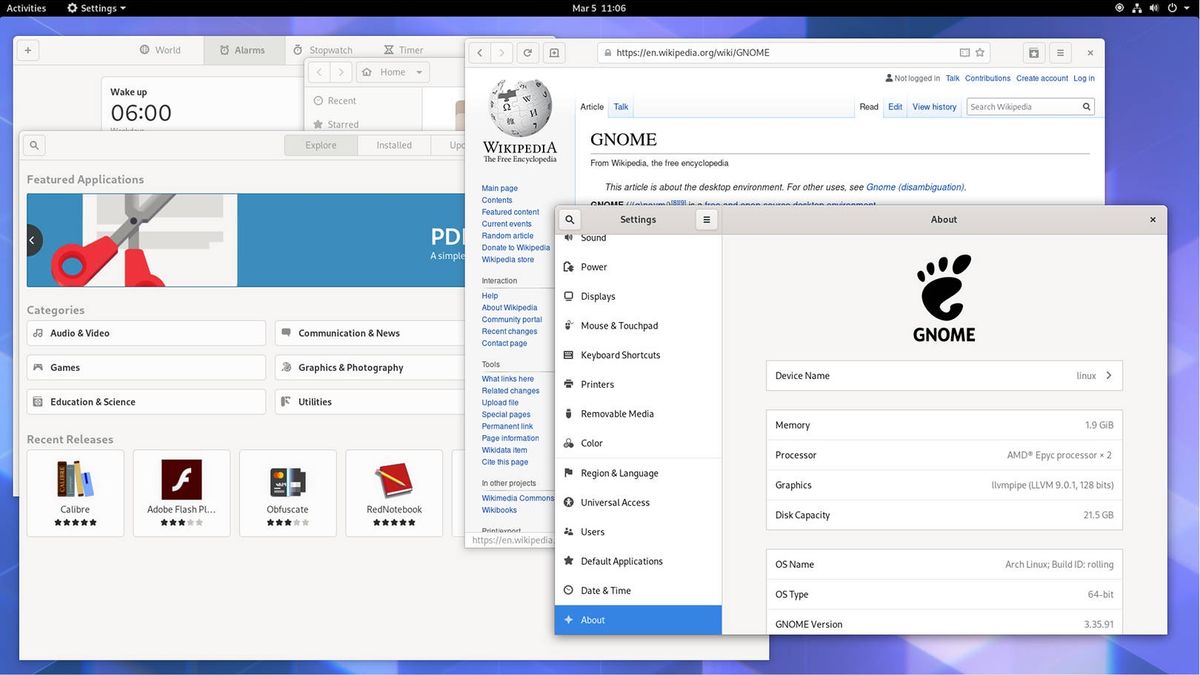Select Wikipedia Article tab
The height and width of the screenshot is (675, 1200).
592,107
